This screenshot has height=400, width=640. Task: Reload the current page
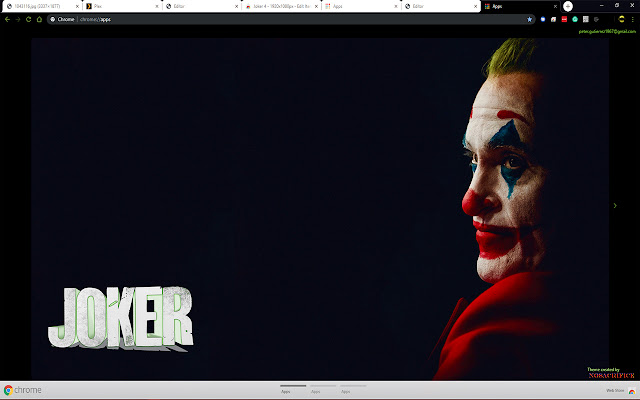pyautogui.click(x=29, y=19)
